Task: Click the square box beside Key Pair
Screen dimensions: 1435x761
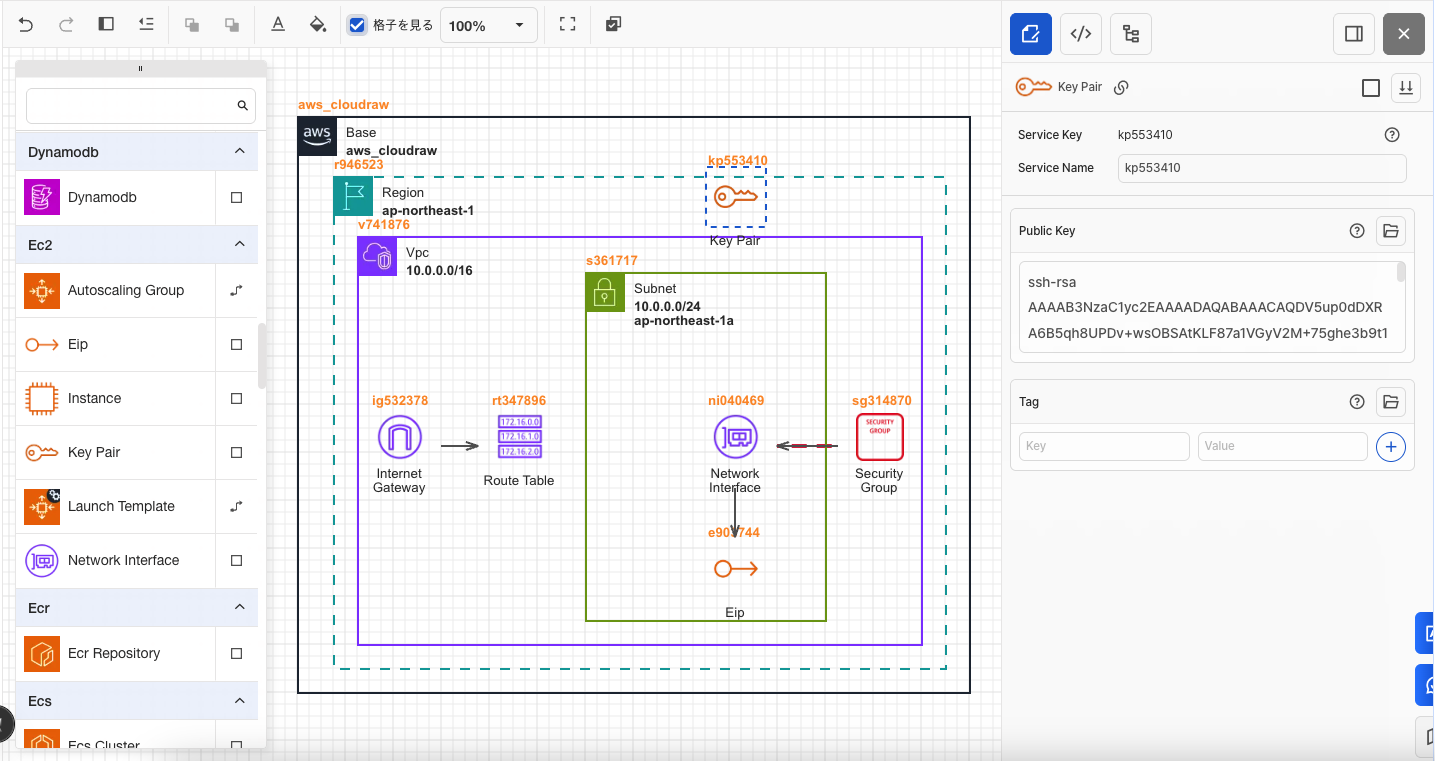Action: click(237, 453)
